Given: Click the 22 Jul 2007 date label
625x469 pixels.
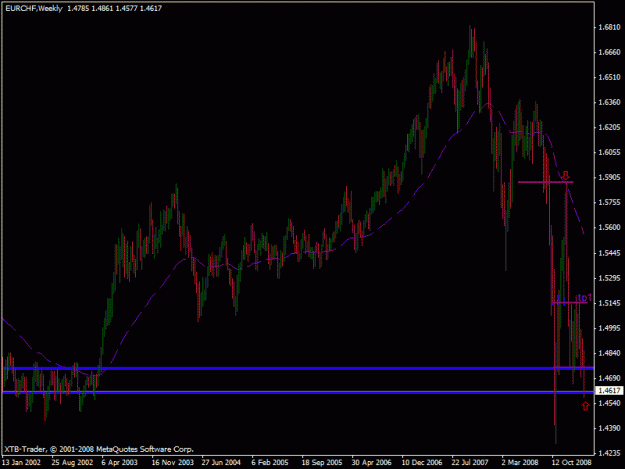Looking at the screenshot, I should [470, 463].
